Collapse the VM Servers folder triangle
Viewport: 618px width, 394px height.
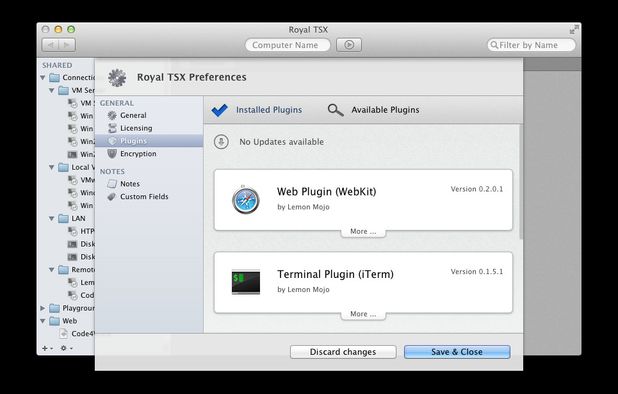click(x=52, y=90)
